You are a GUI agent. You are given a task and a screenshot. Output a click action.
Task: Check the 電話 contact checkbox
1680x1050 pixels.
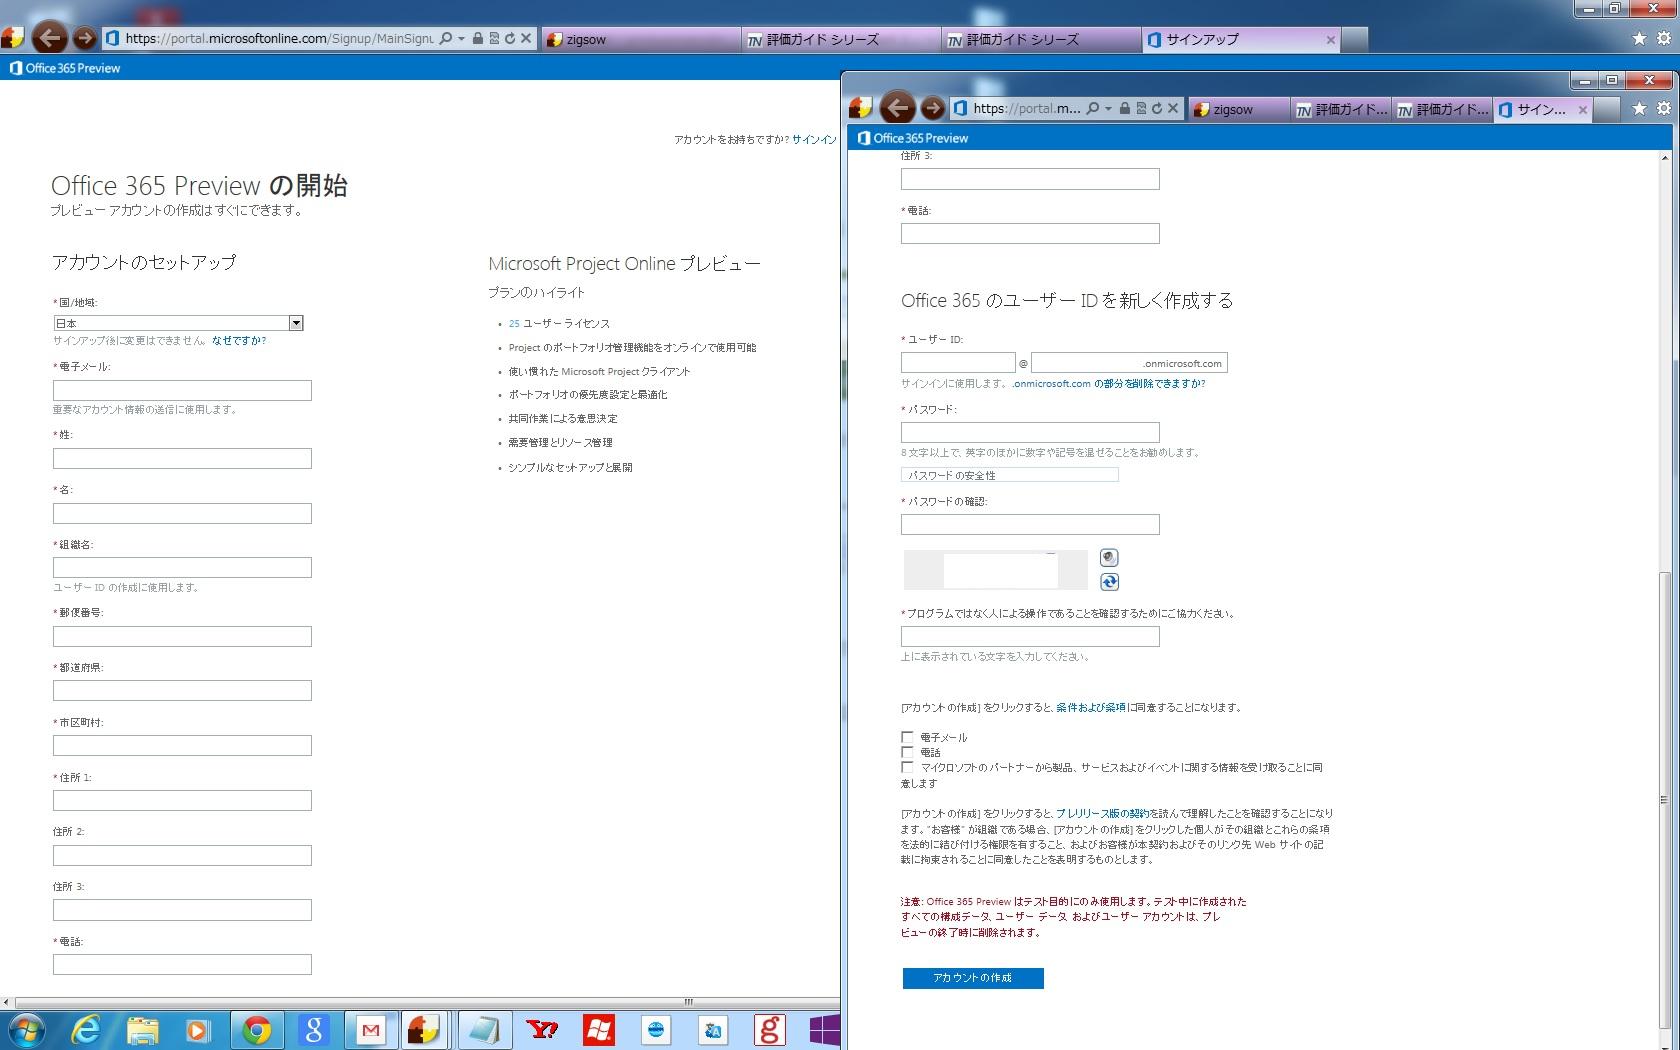click(907, 752)
